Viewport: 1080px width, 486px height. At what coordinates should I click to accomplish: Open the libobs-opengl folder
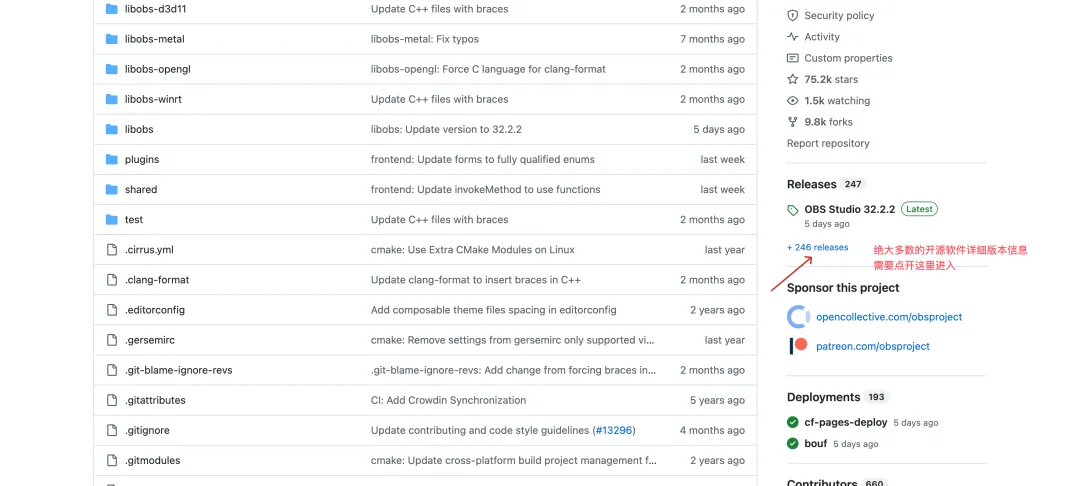click(x=158, y=70)
